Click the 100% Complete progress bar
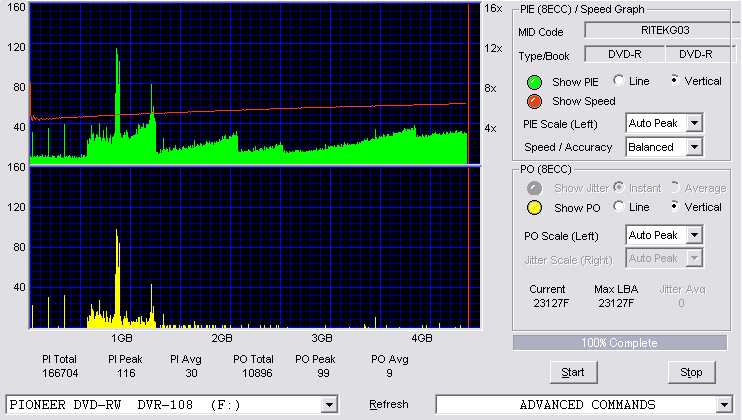Screen dimensions: 742x420 [x=619, y=343]
